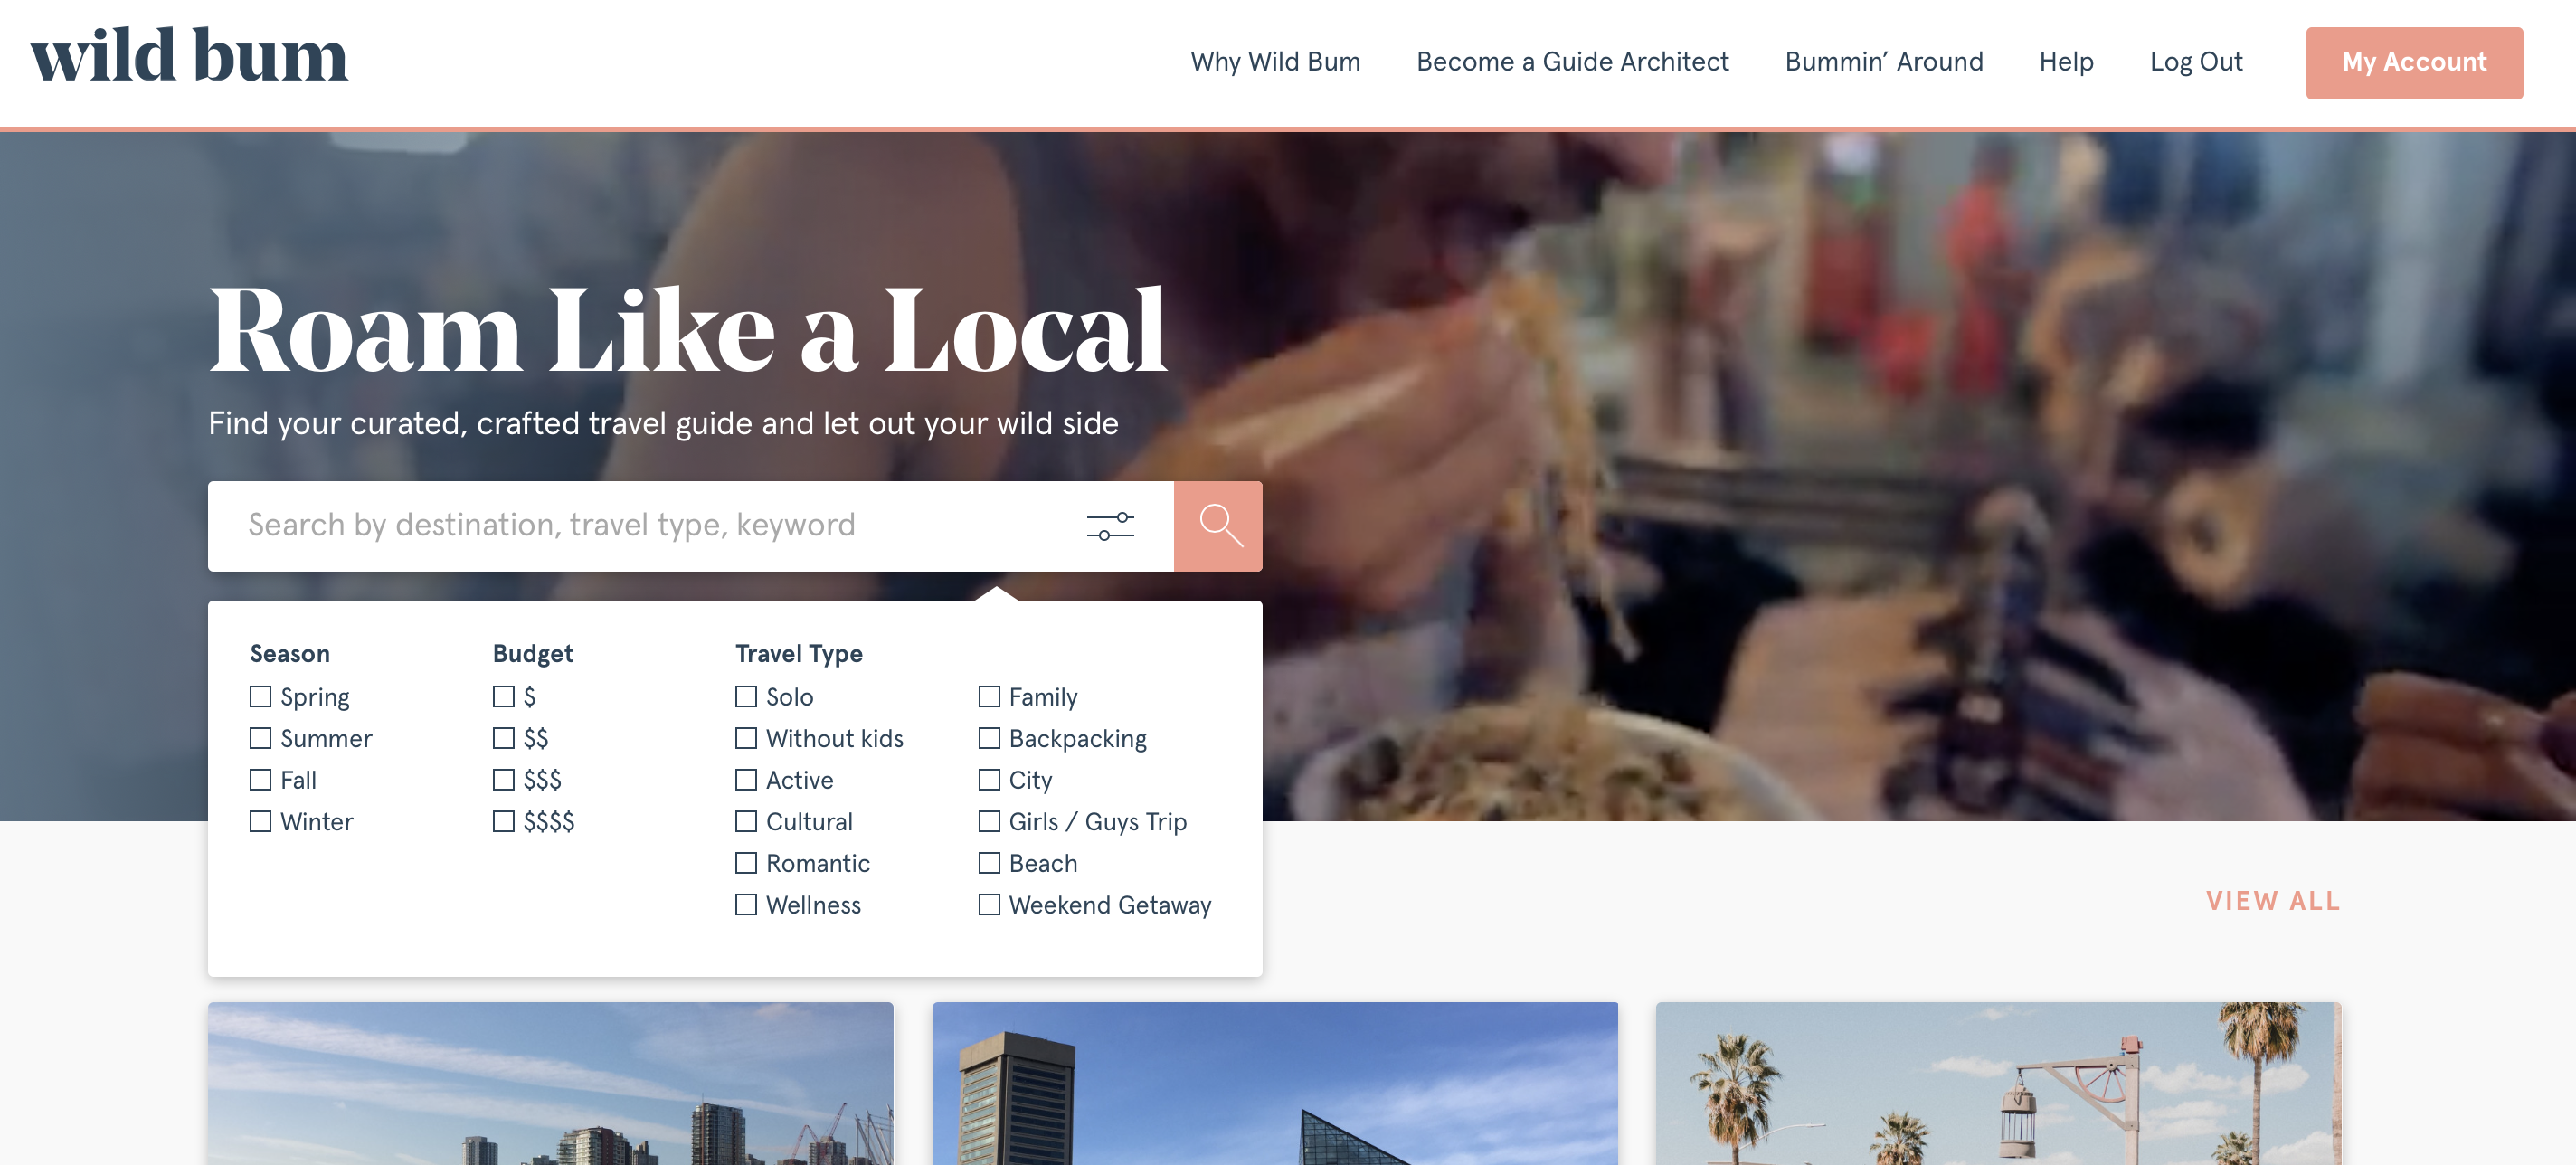
Task: Check the Backpacking travel type
Action: [x=989, y=738]
